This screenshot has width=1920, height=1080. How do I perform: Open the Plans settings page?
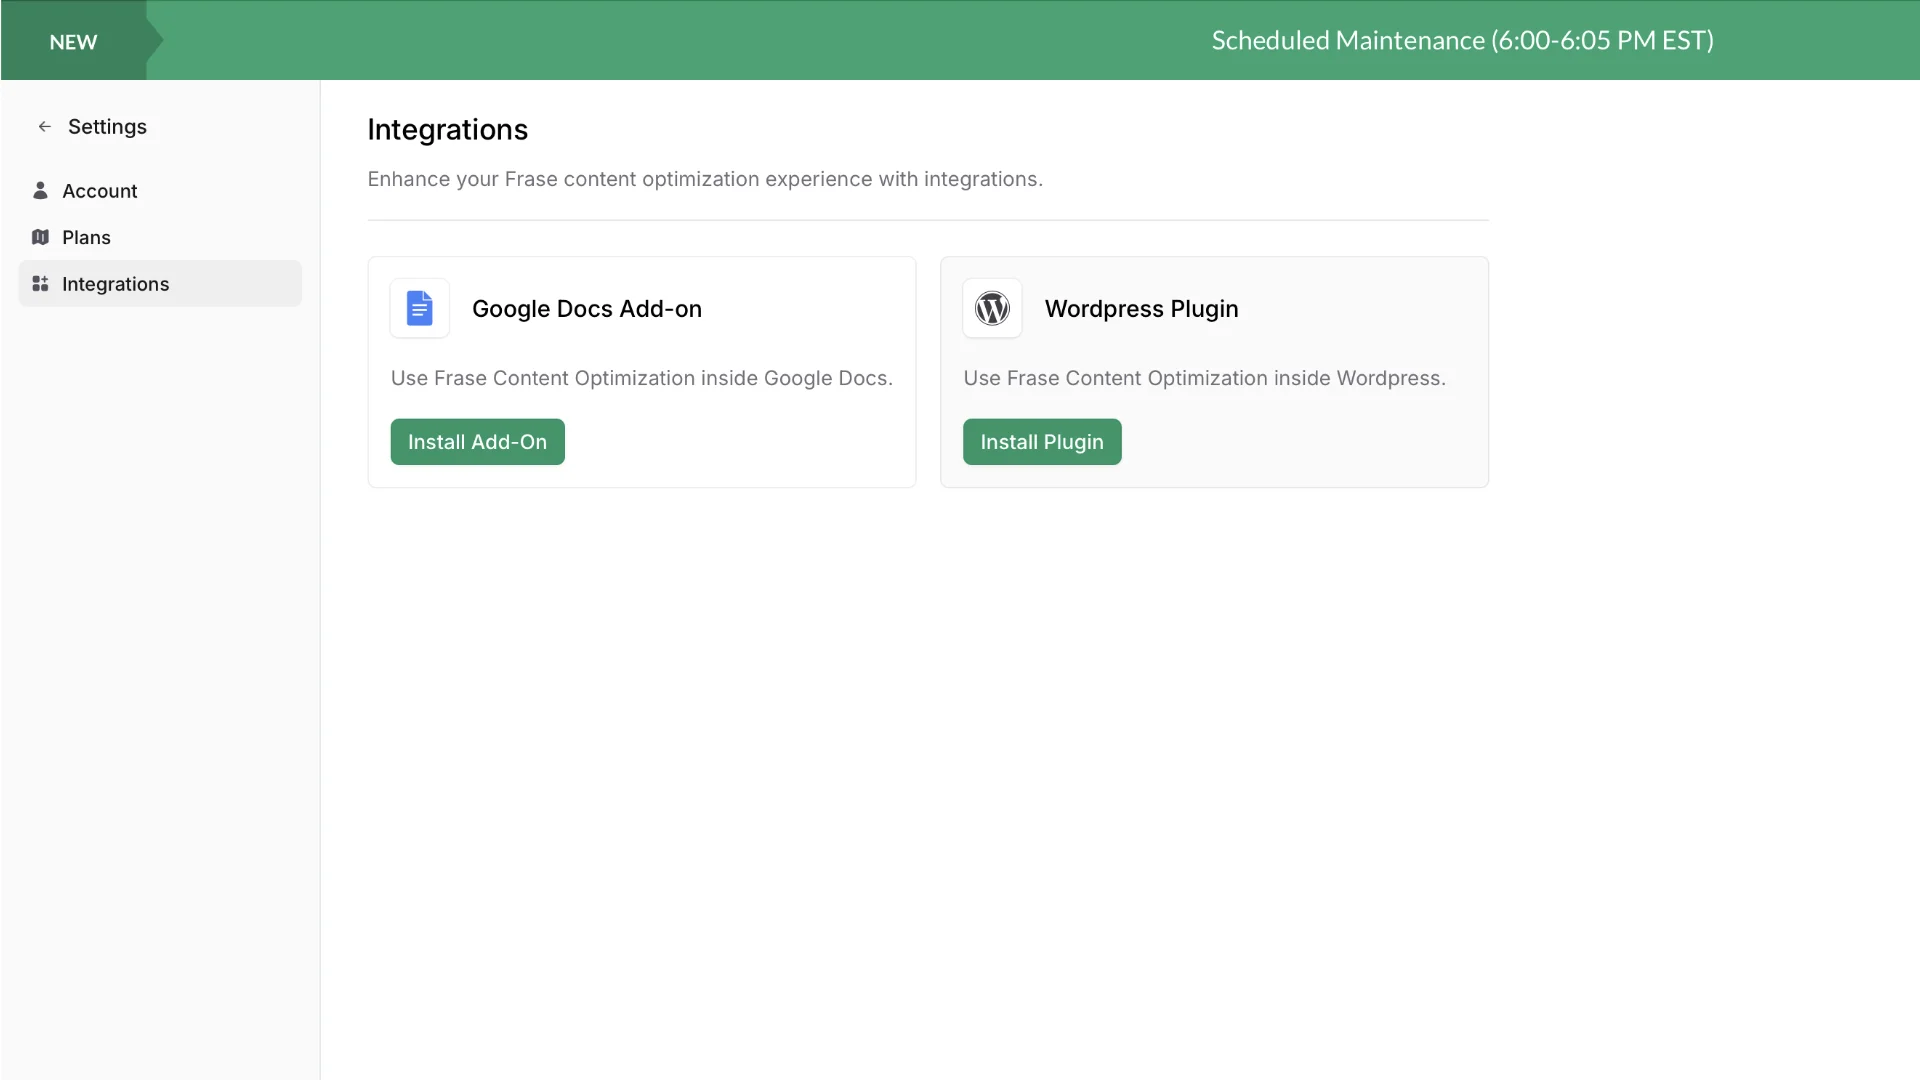pos(87,238)
